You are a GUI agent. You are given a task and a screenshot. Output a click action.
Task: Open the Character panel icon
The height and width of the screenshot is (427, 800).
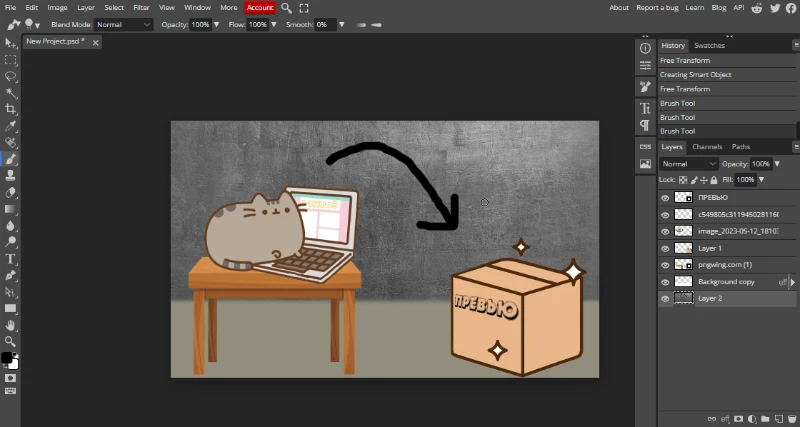(645, 108)
